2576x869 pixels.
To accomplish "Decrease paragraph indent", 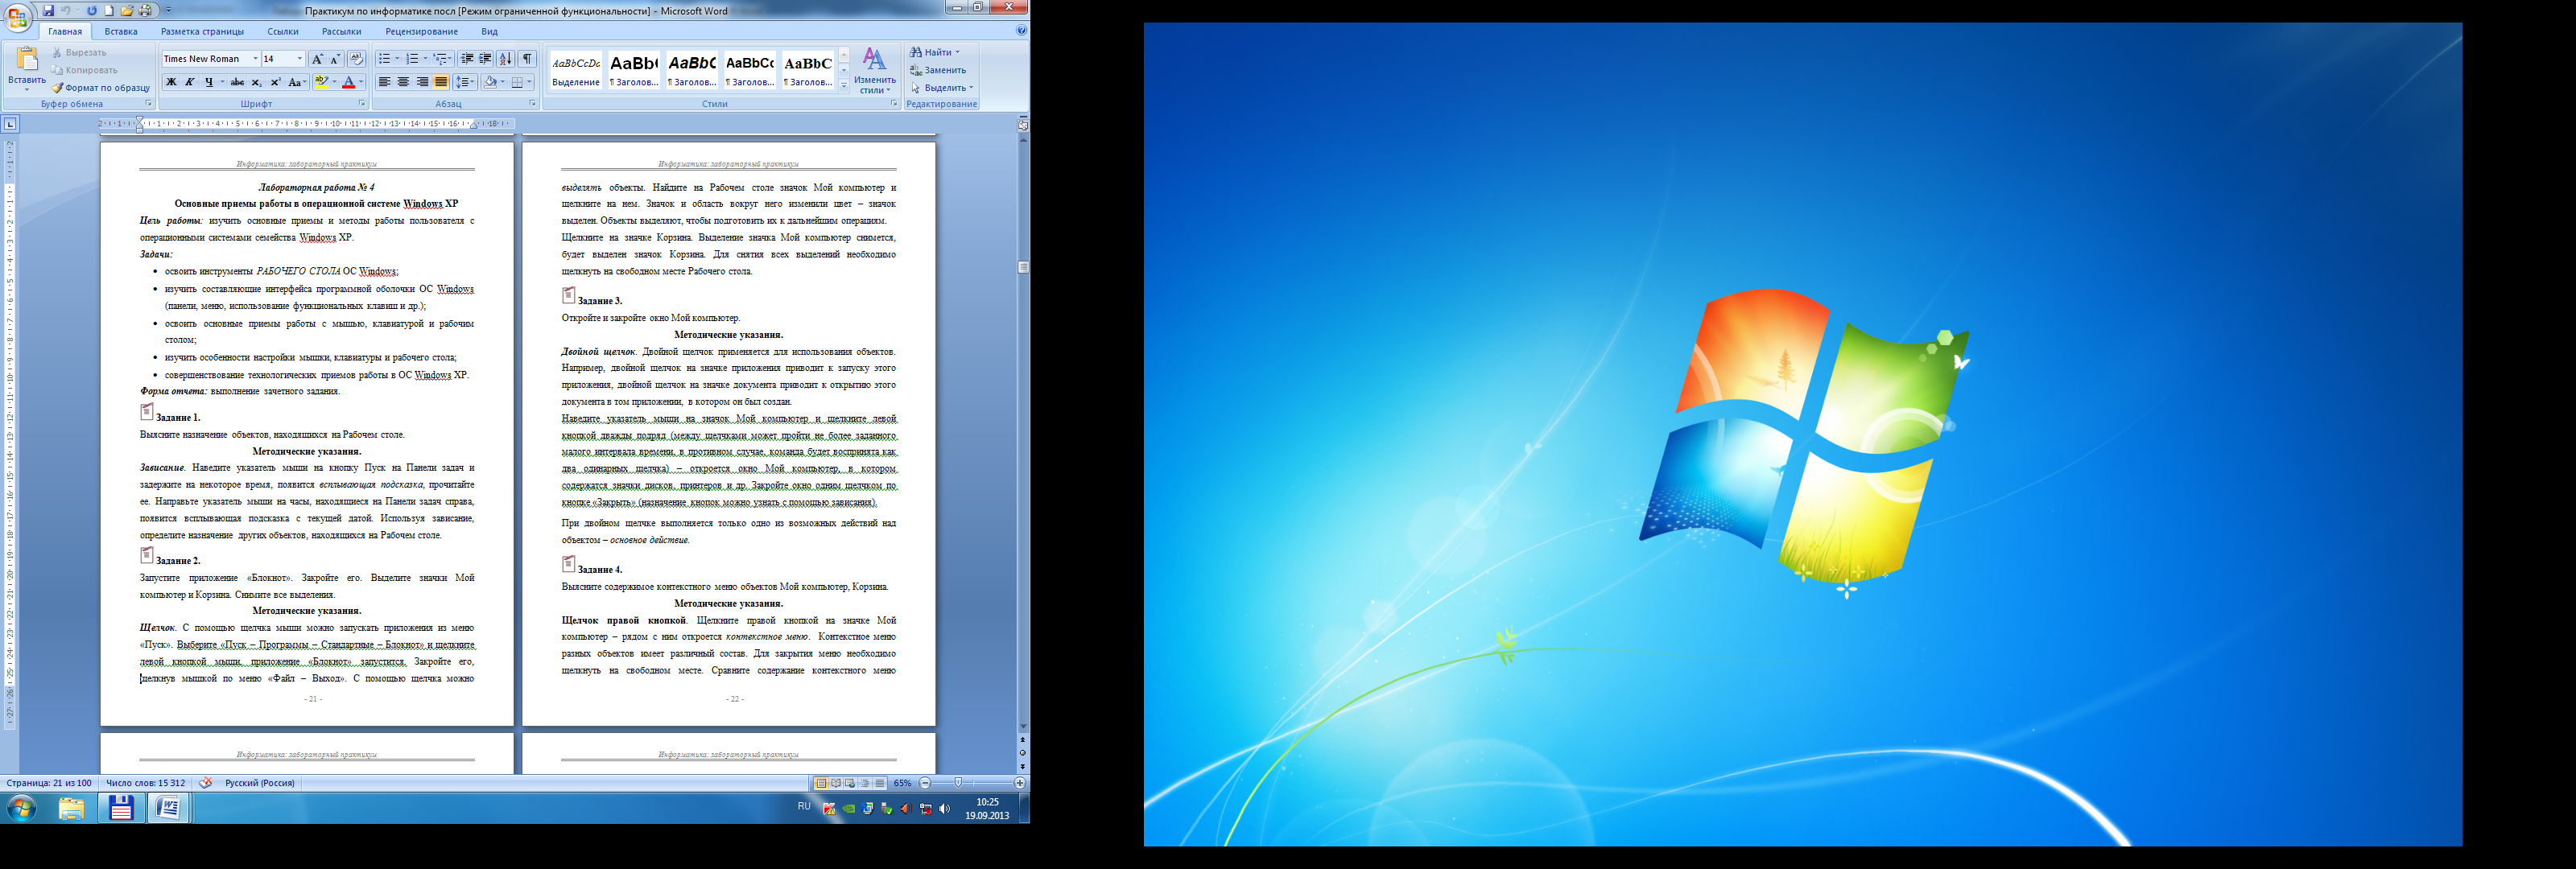I will point(466,59).
